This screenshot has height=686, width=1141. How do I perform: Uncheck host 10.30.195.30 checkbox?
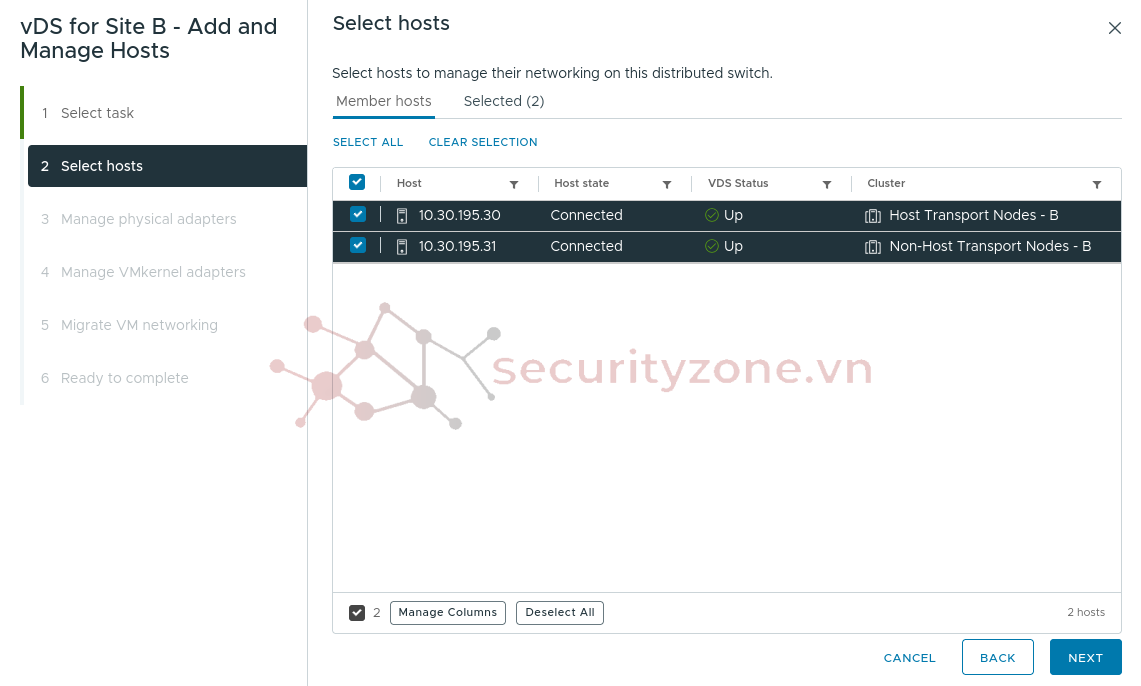(358, 214)
